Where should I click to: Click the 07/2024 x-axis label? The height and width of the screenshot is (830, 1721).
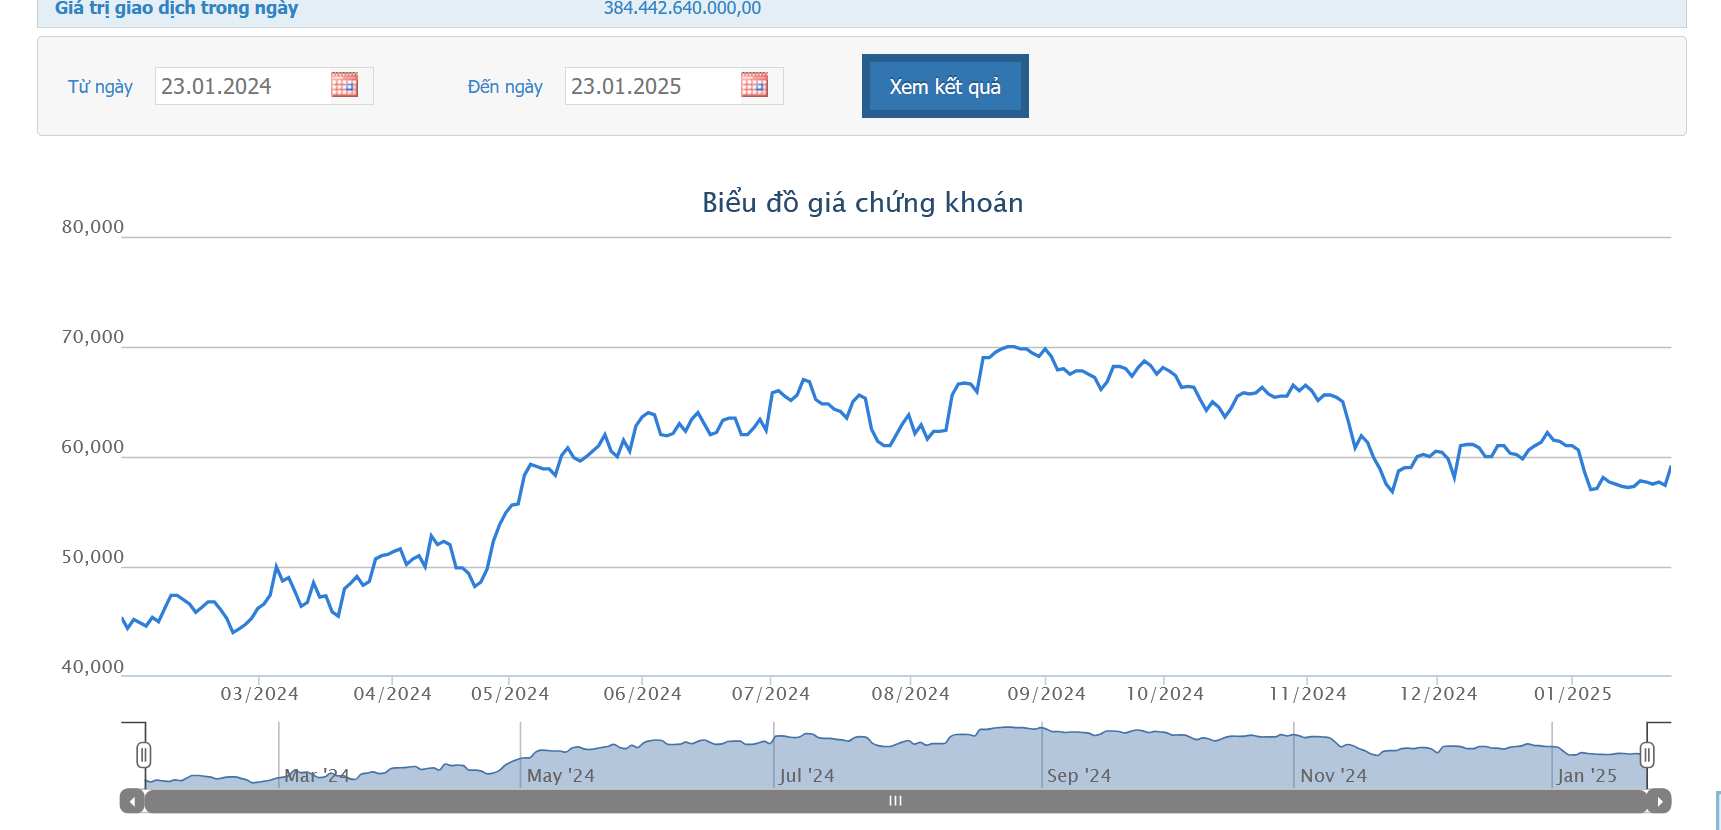coord(770,694)
